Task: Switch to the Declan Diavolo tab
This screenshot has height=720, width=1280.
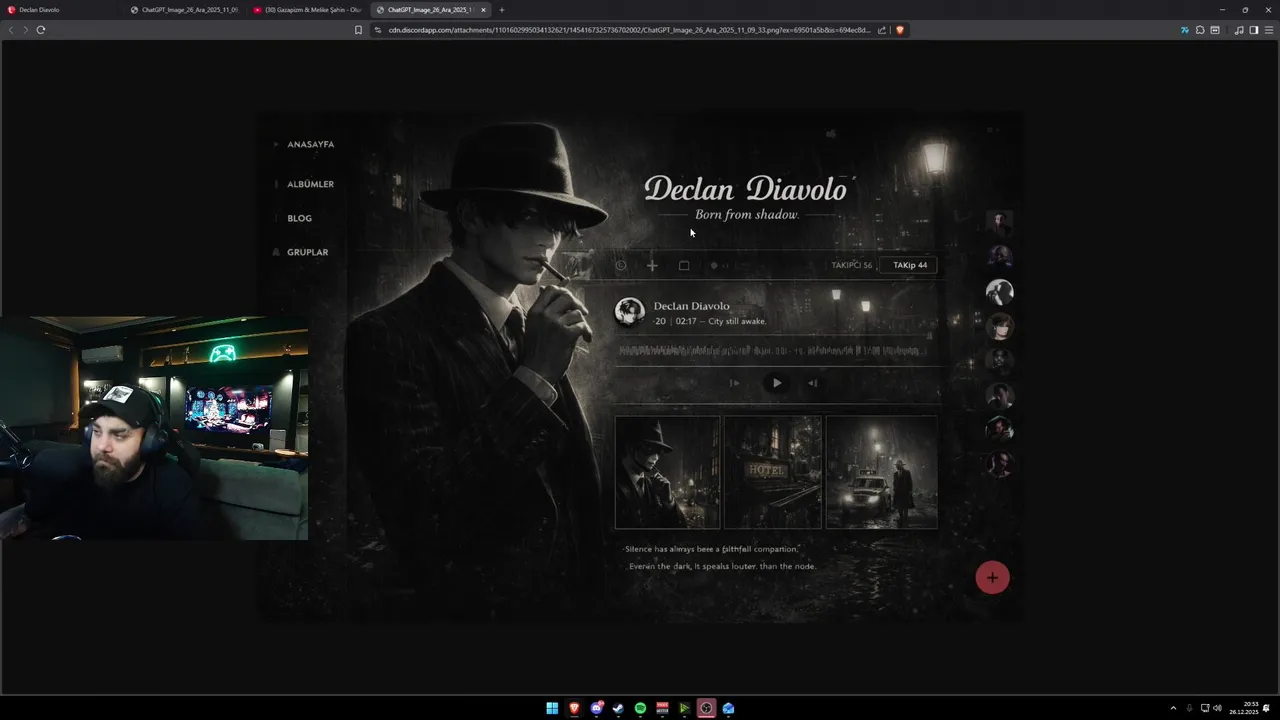Action: coord(60,10)
